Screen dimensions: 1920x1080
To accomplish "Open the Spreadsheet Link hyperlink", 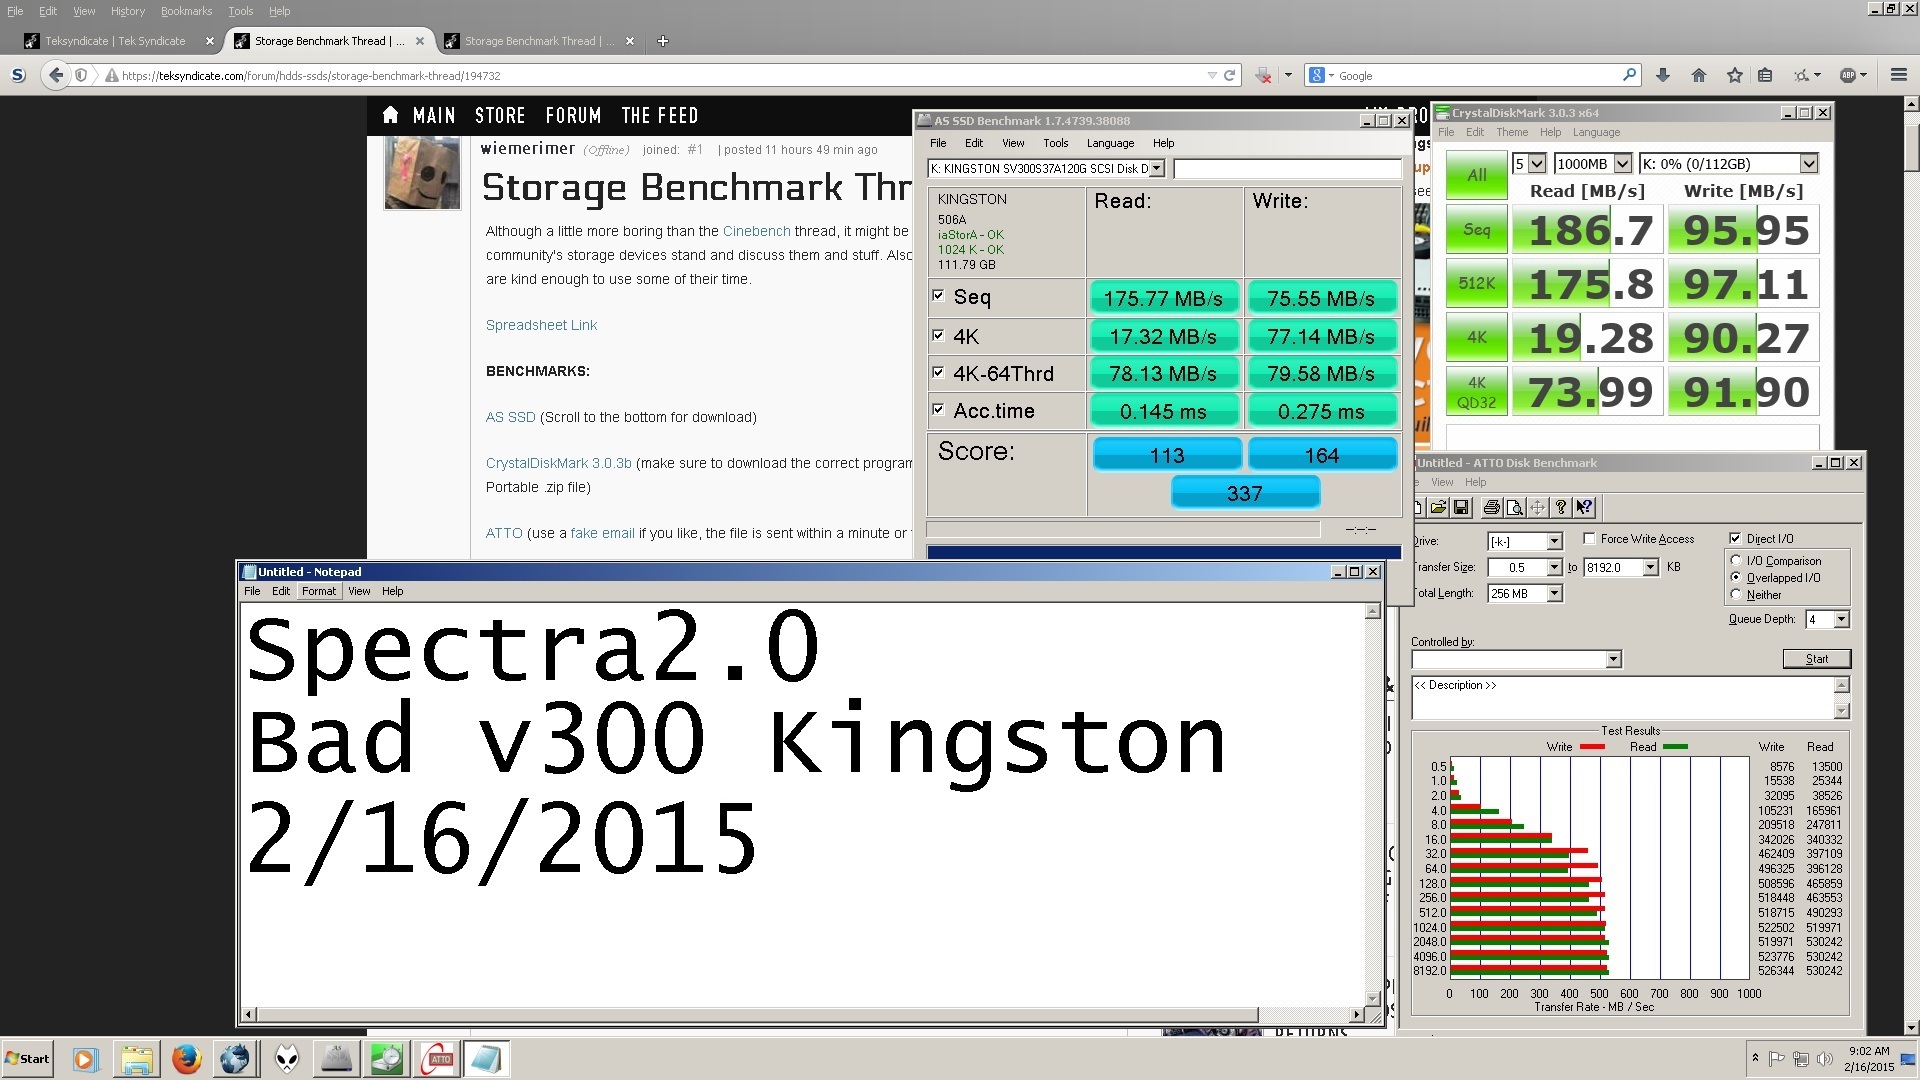I will (x=541, y=325).
